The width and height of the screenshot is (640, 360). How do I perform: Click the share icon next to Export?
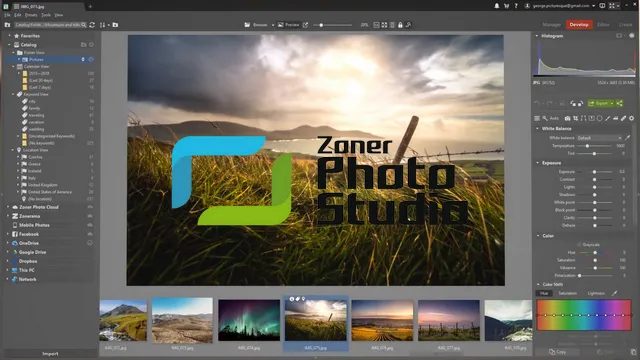point(619,103)
